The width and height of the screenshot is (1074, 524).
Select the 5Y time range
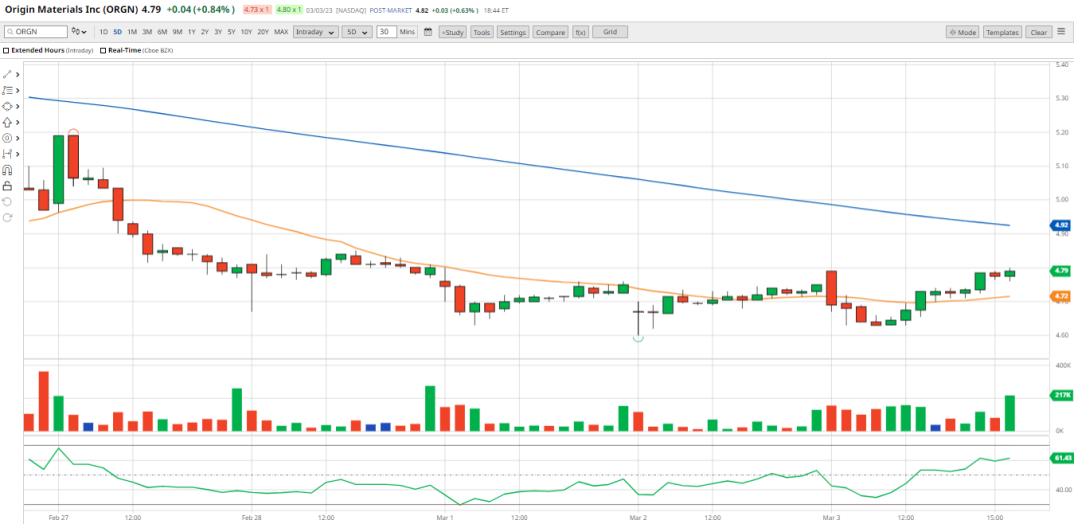(x=232, y=32)
